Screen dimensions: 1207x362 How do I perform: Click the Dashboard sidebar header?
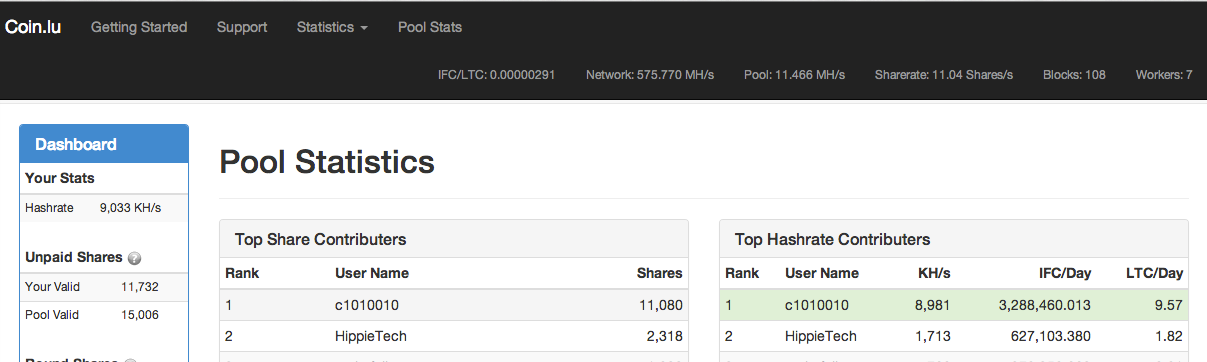[104, 144]
